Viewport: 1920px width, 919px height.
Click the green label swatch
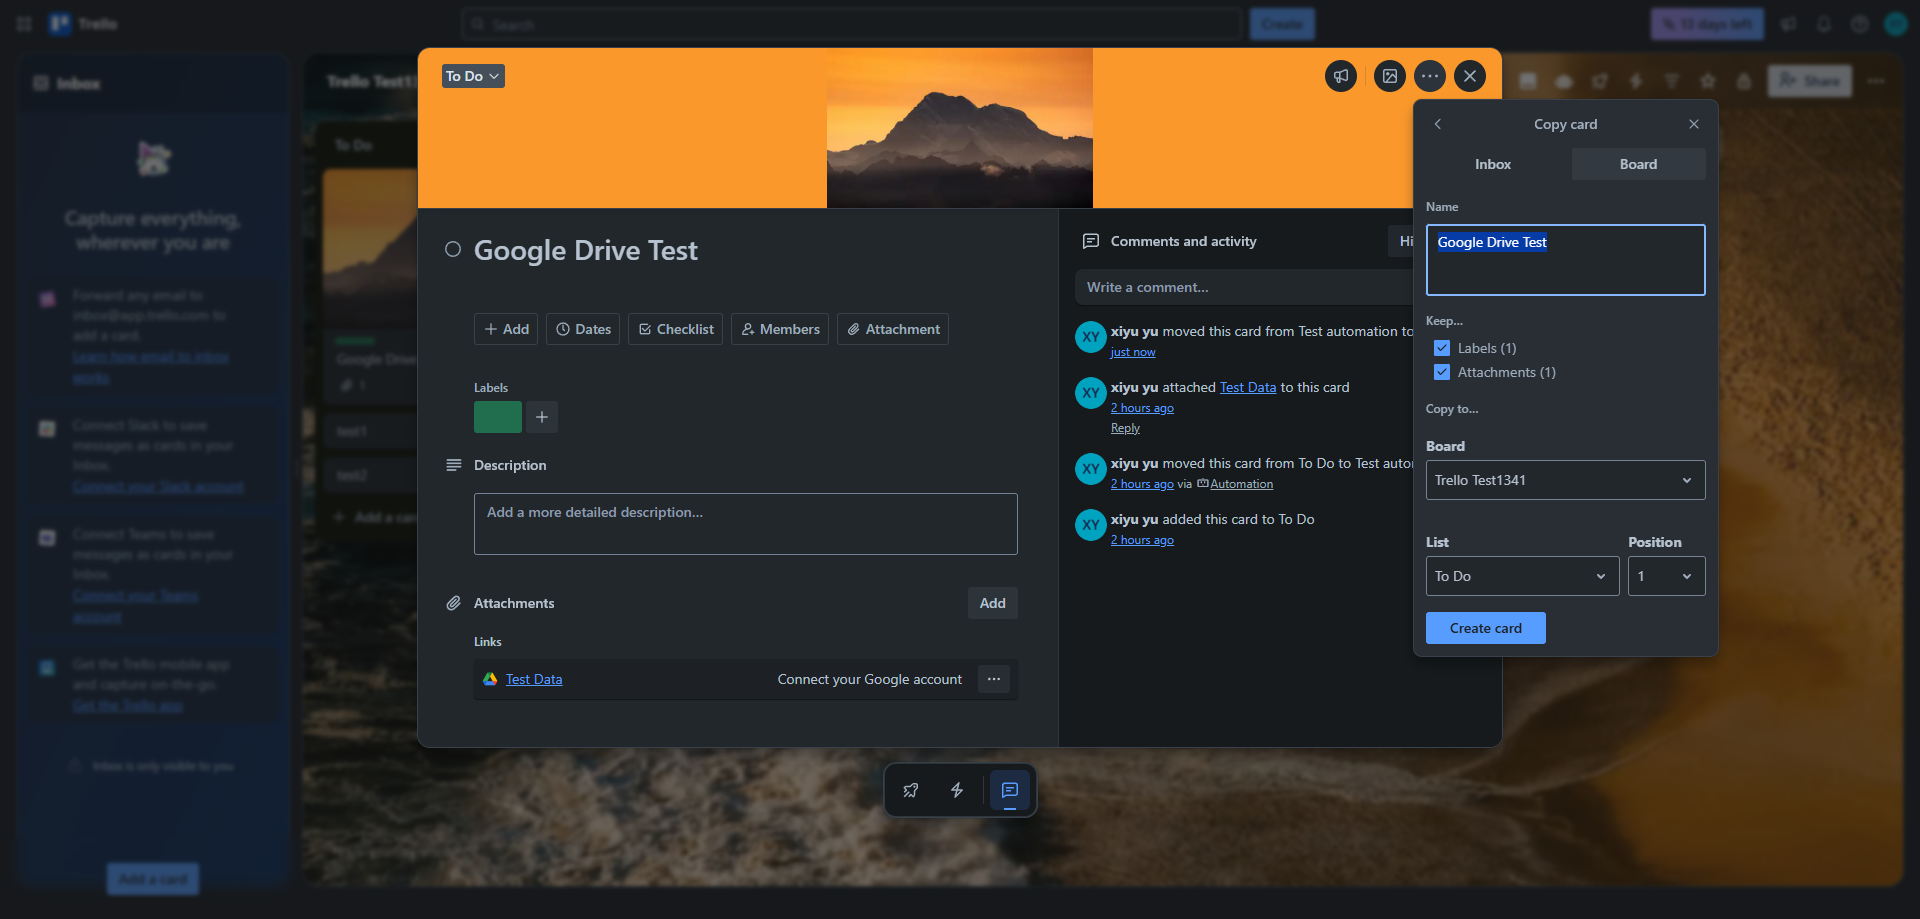498,417
